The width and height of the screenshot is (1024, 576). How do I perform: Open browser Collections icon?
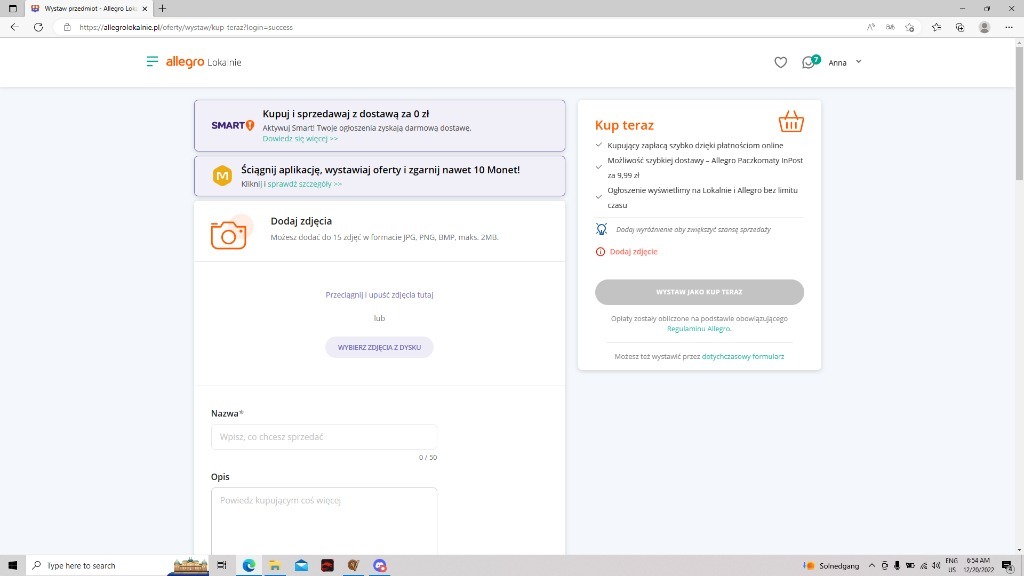coord(960,27)
